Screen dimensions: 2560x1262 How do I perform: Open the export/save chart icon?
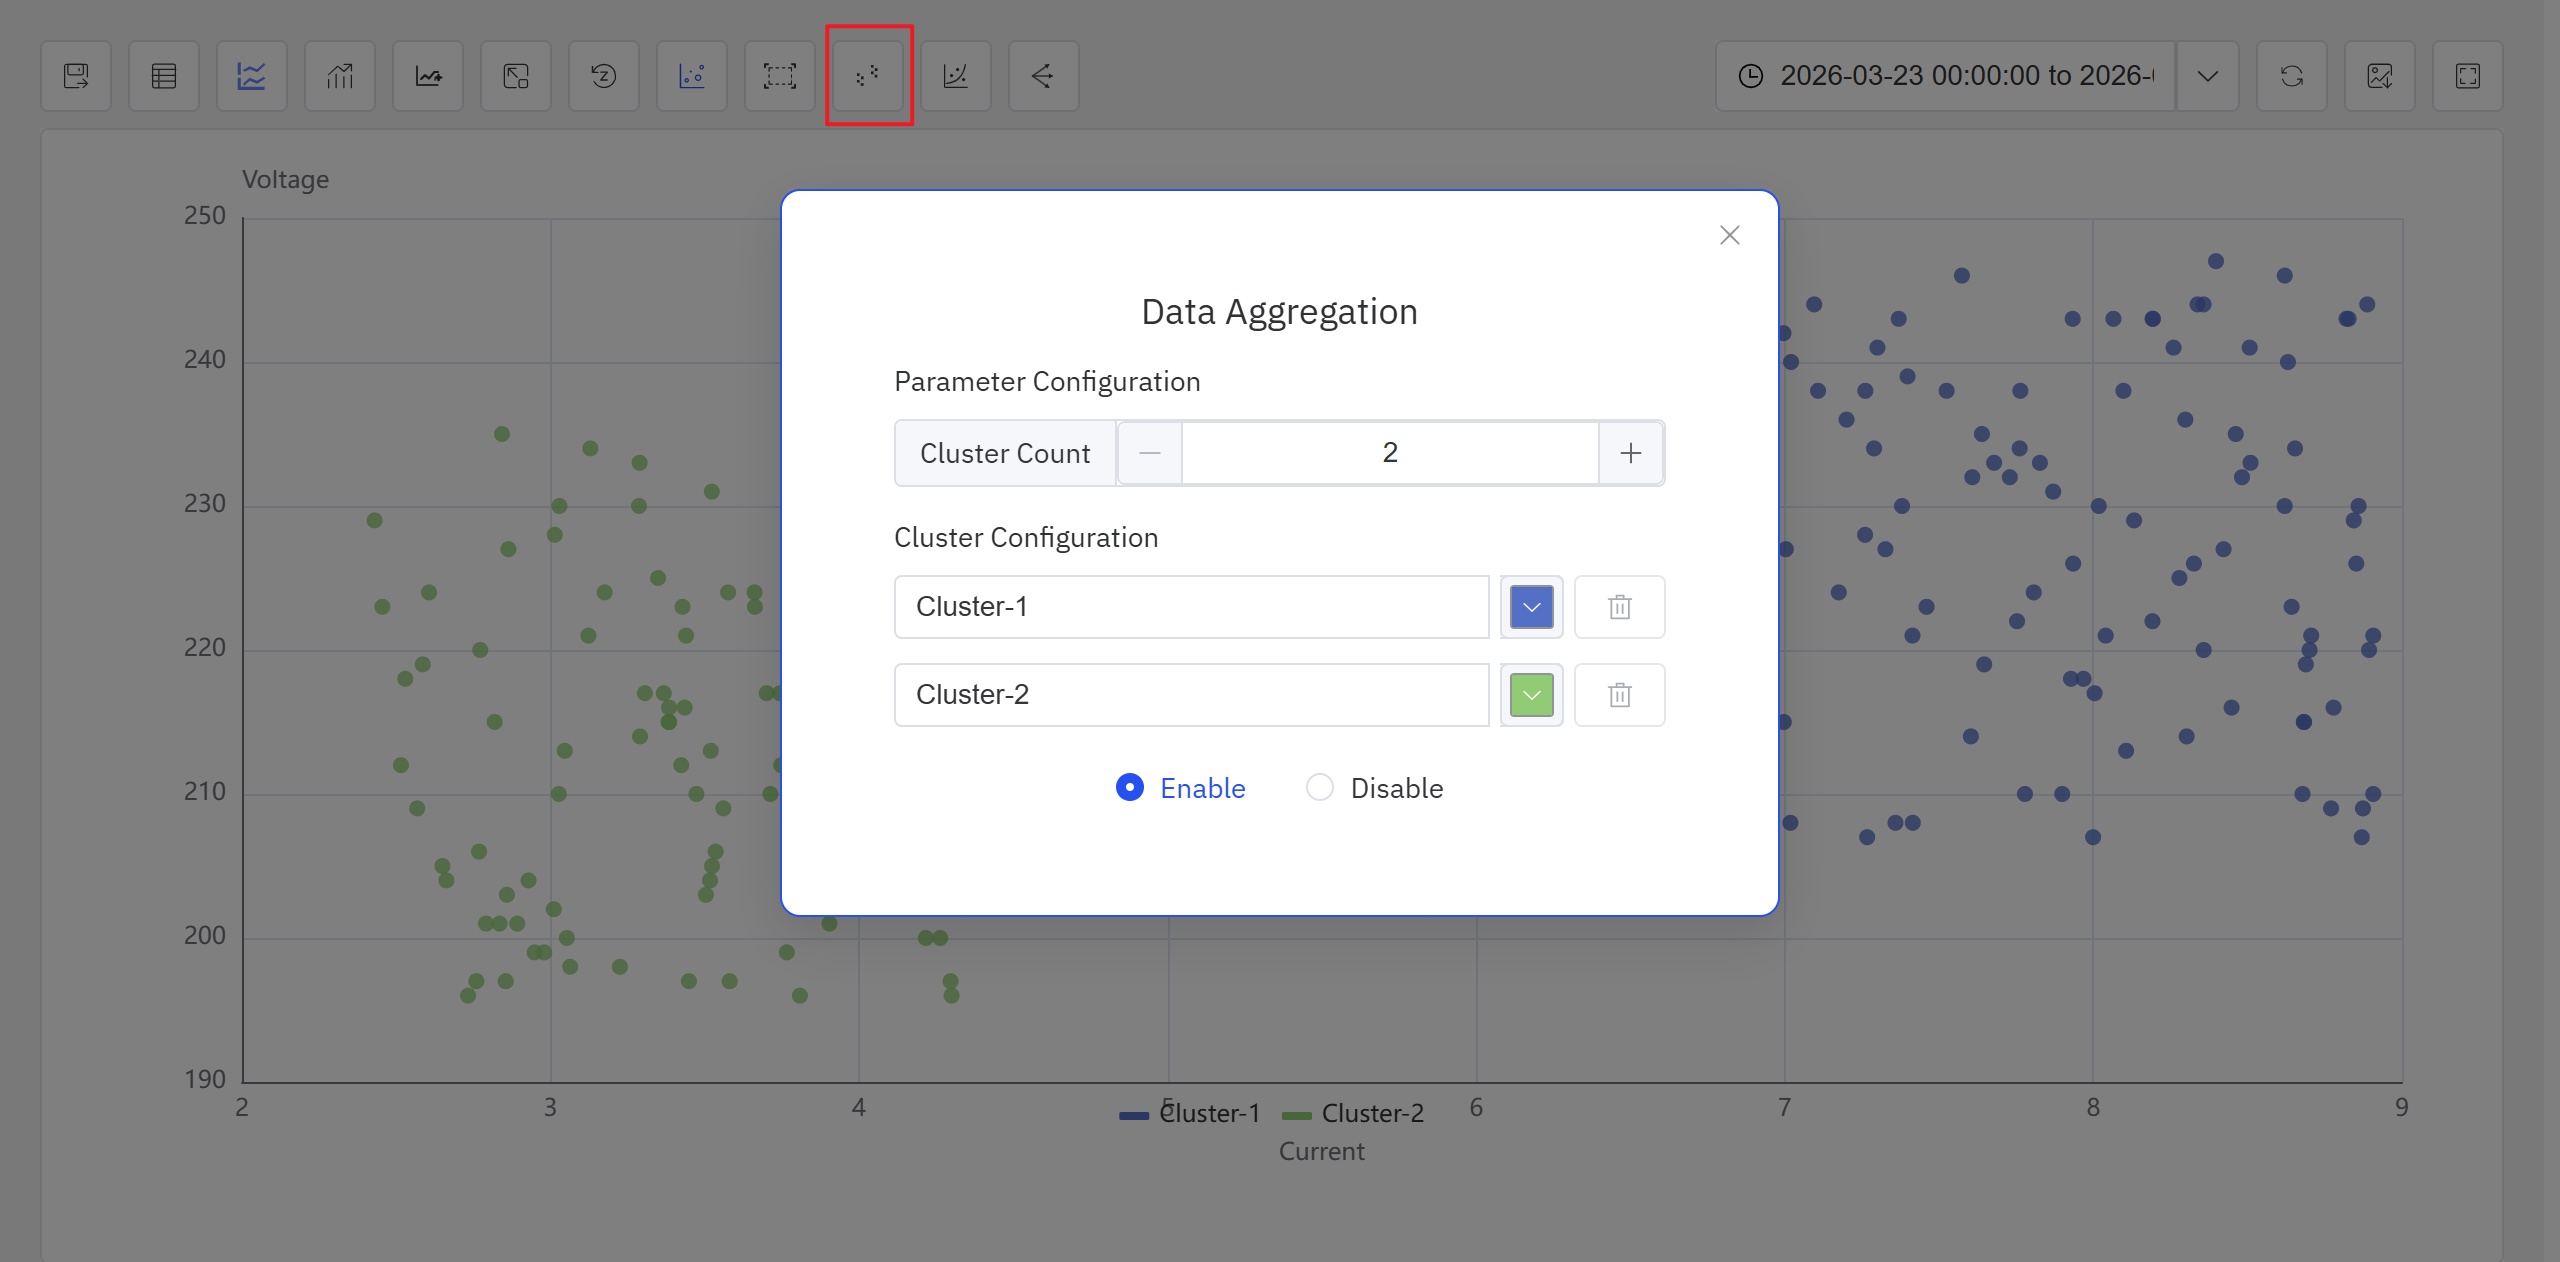76,75
